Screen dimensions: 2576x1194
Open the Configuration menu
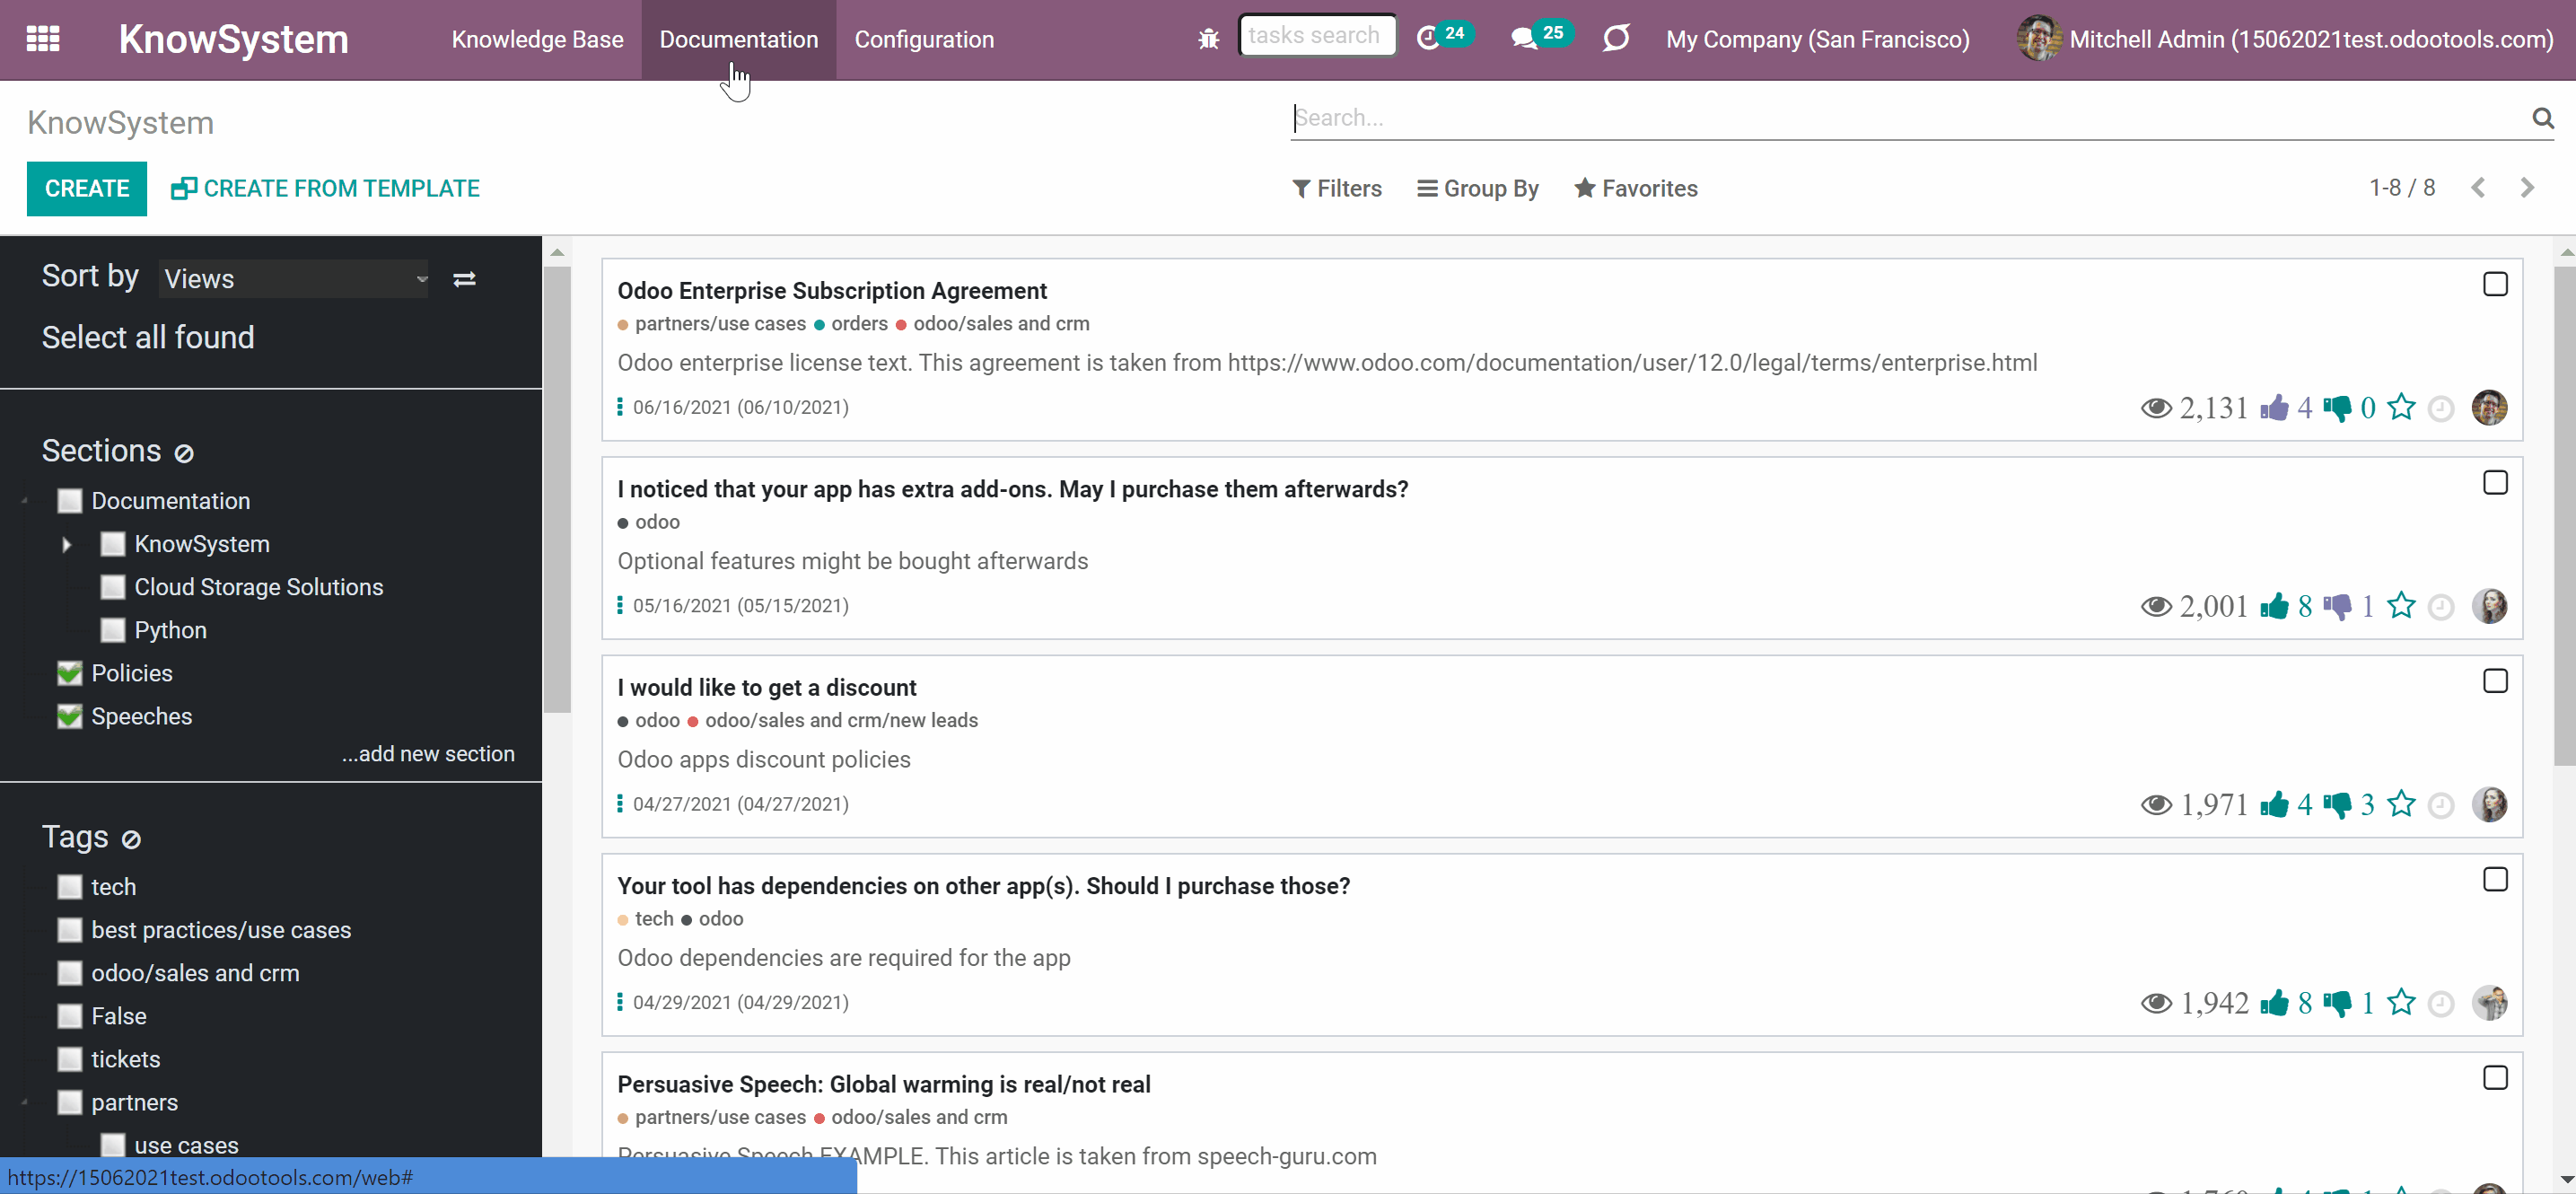[x=924, y=39]
